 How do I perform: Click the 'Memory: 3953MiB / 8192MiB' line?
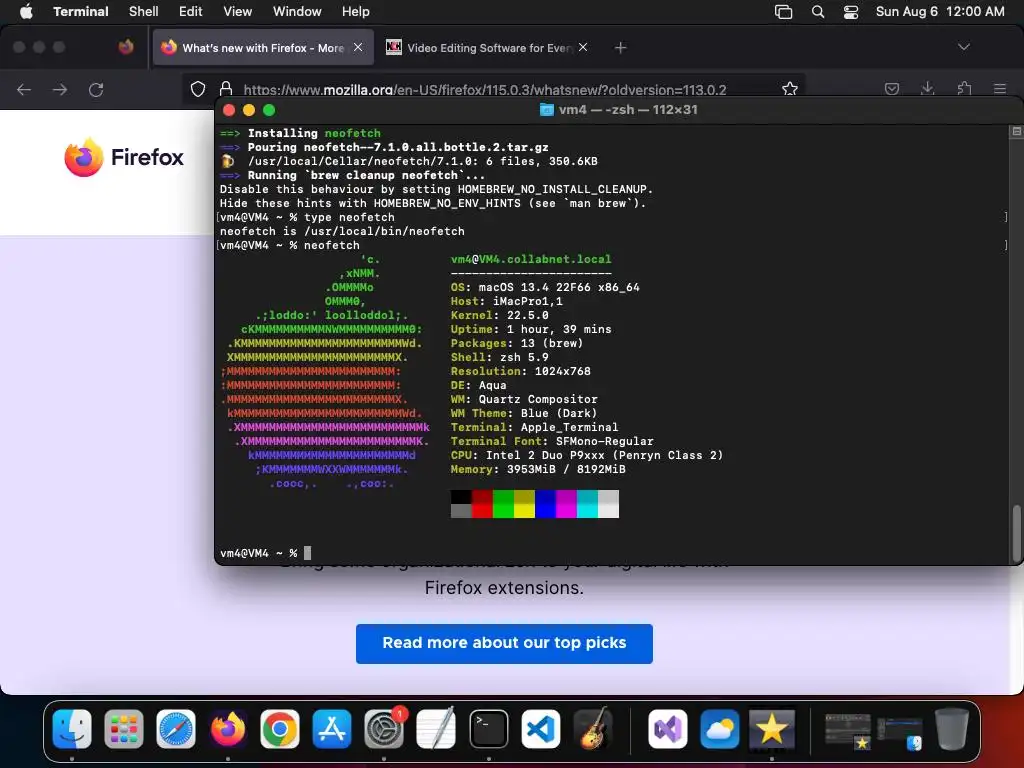[x=538, y=470]
